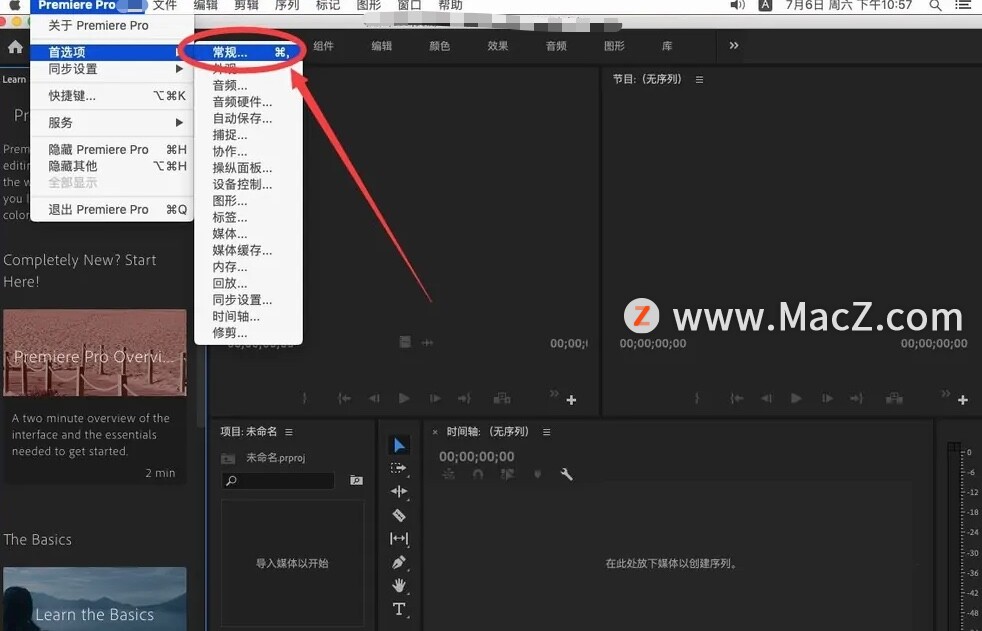The height and width of the screenshot is (631, 982).
Task: Switch to 库 workspace tab
Action: pos(667,46)
